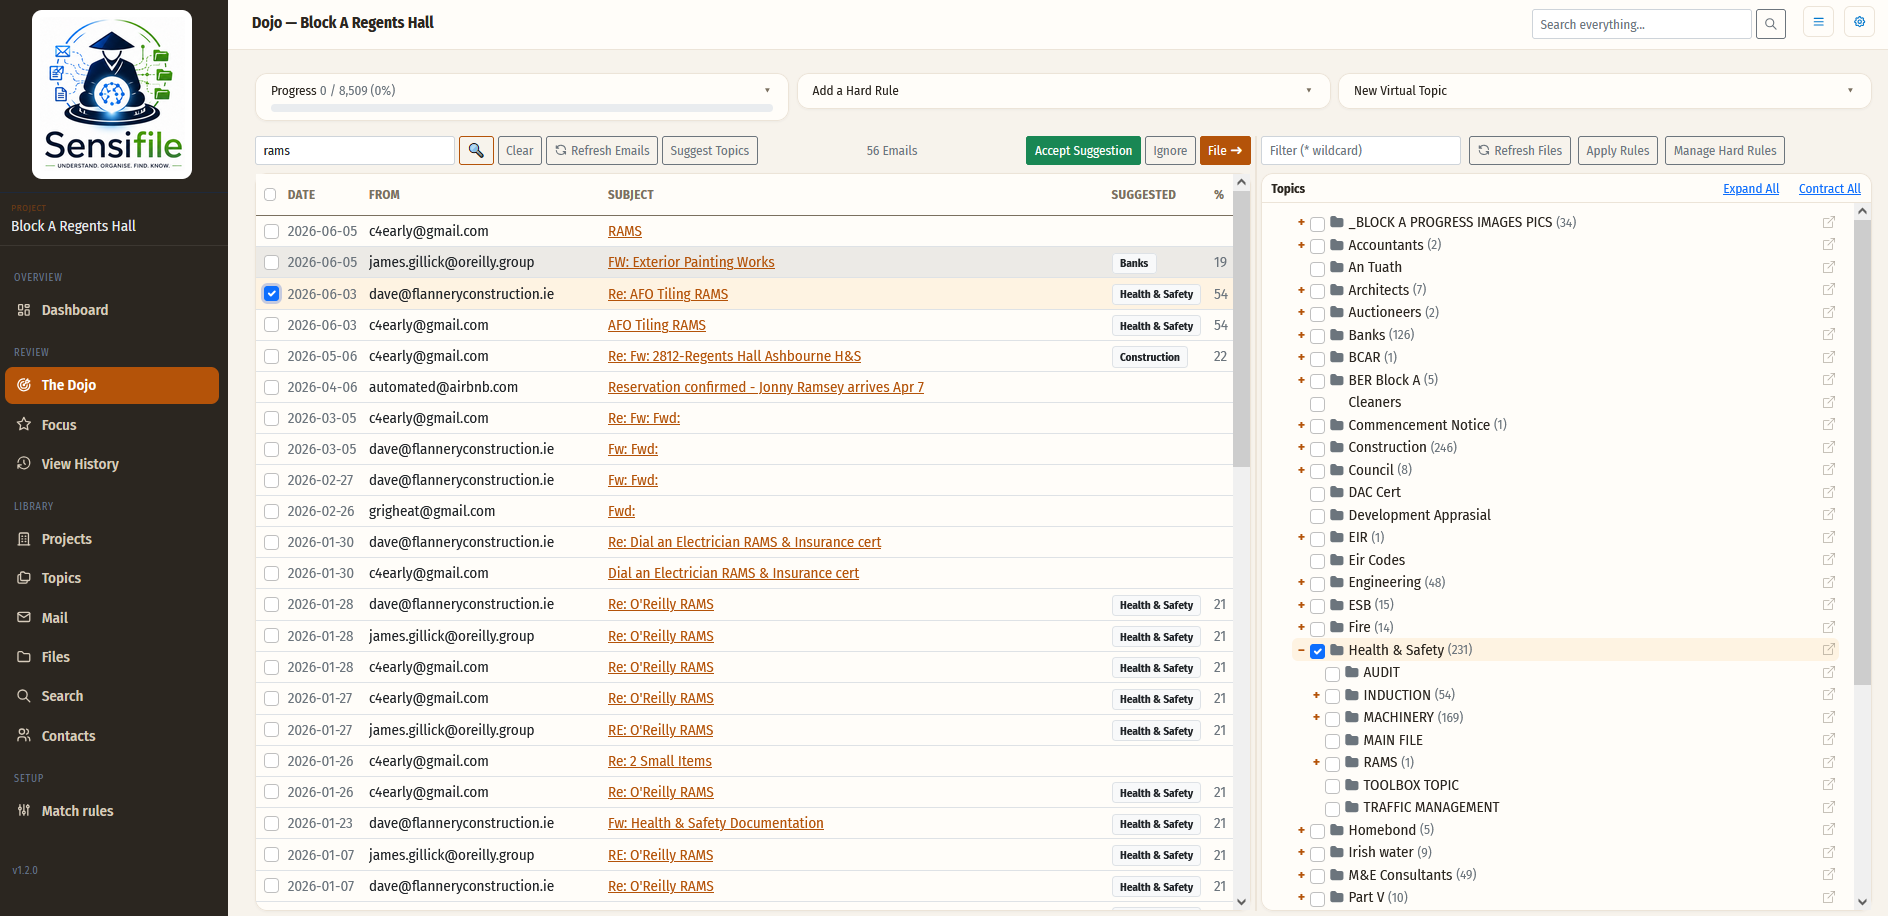Click the top search everything magnifier icon
The width and height of the screenshot is (1888, 916).
pyautogui.click(x=1770, y=24)
